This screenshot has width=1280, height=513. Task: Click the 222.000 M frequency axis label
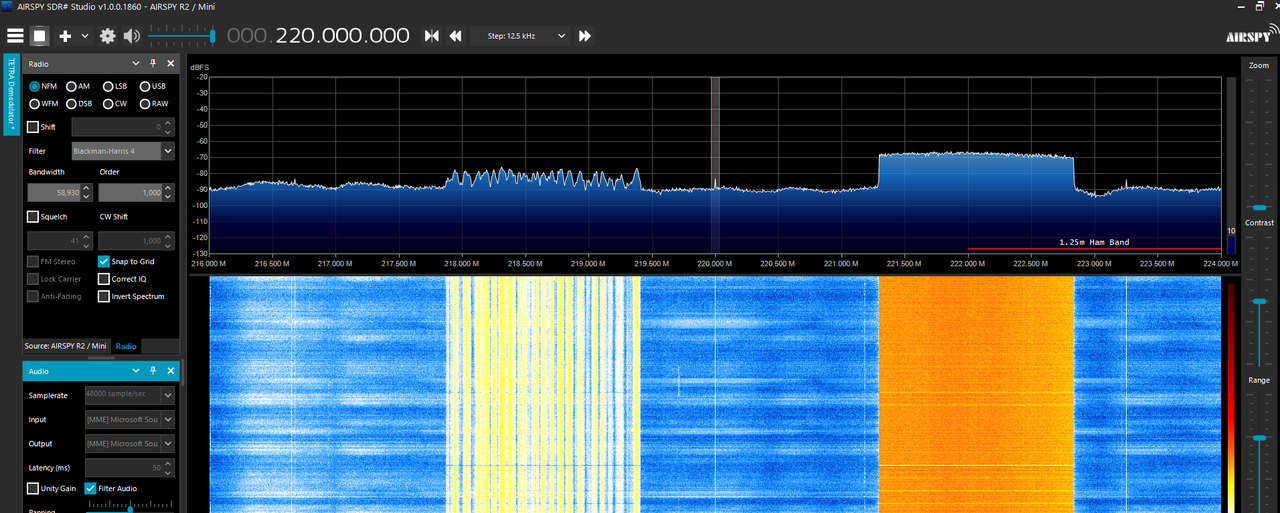tap(967, 264)
